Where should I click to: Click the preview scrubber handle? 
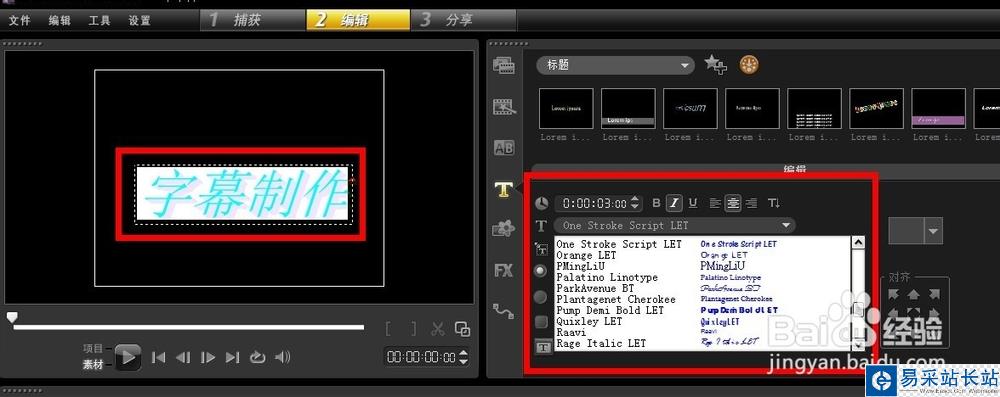click(11, 317)
